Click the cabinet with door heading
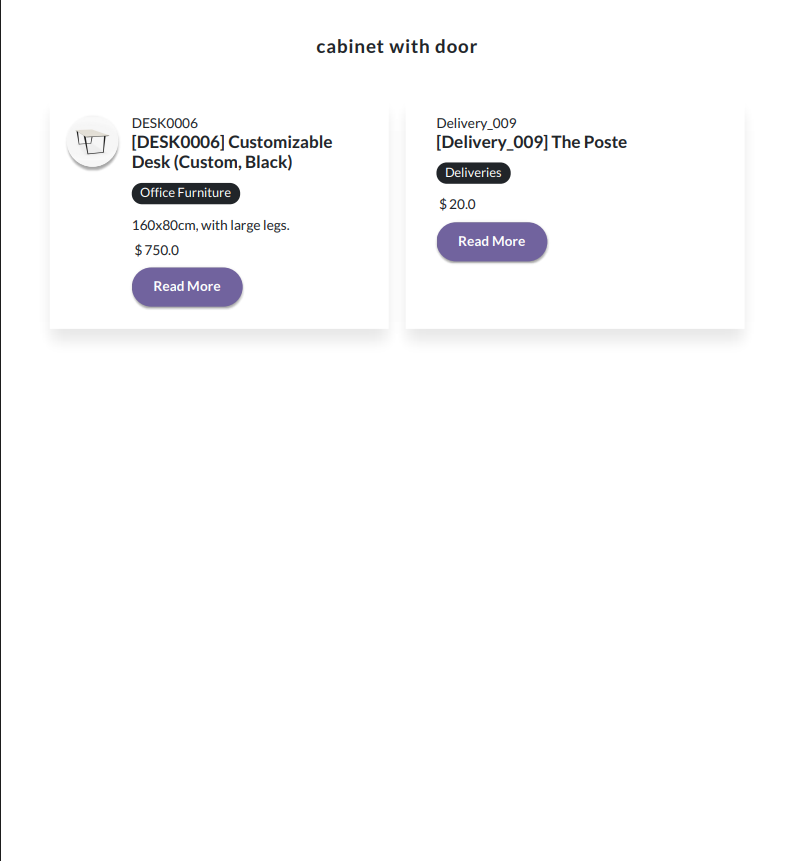Viewport: 792px width, 861px height. 397,47
